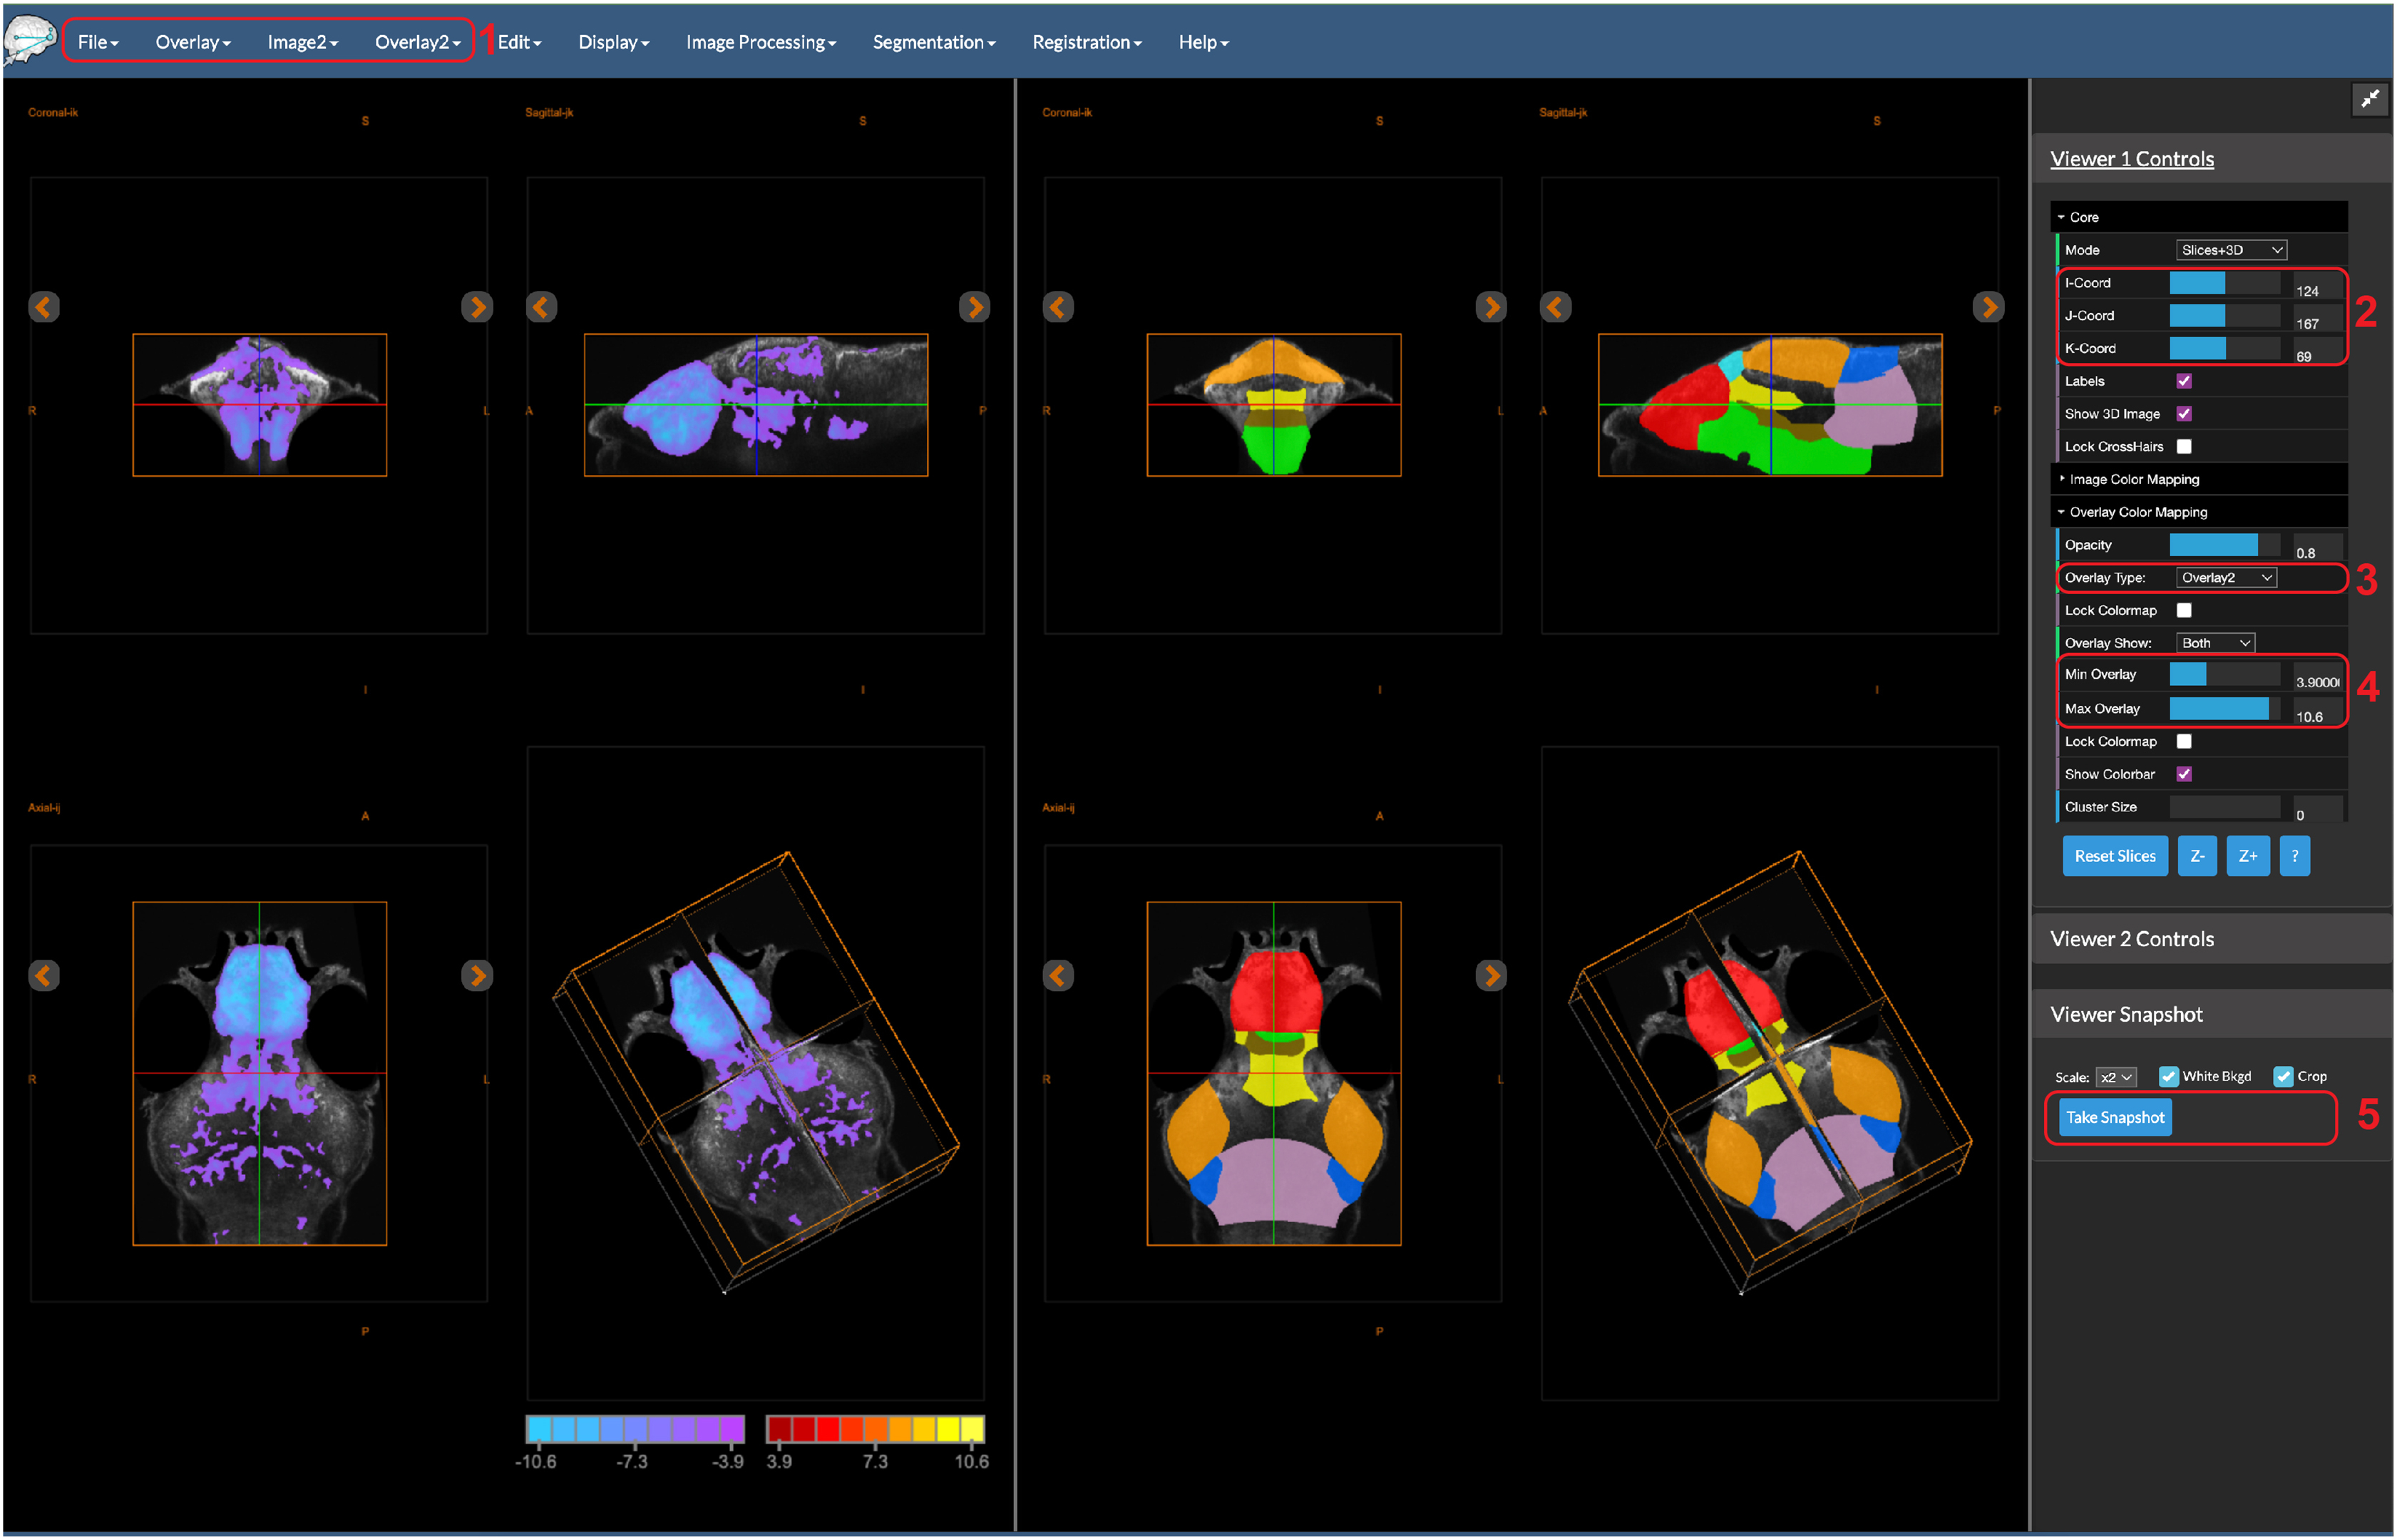Open the Overlay2 menu
The height and width of the screenshot is (1540, 2397).
[x=414, y=42]
